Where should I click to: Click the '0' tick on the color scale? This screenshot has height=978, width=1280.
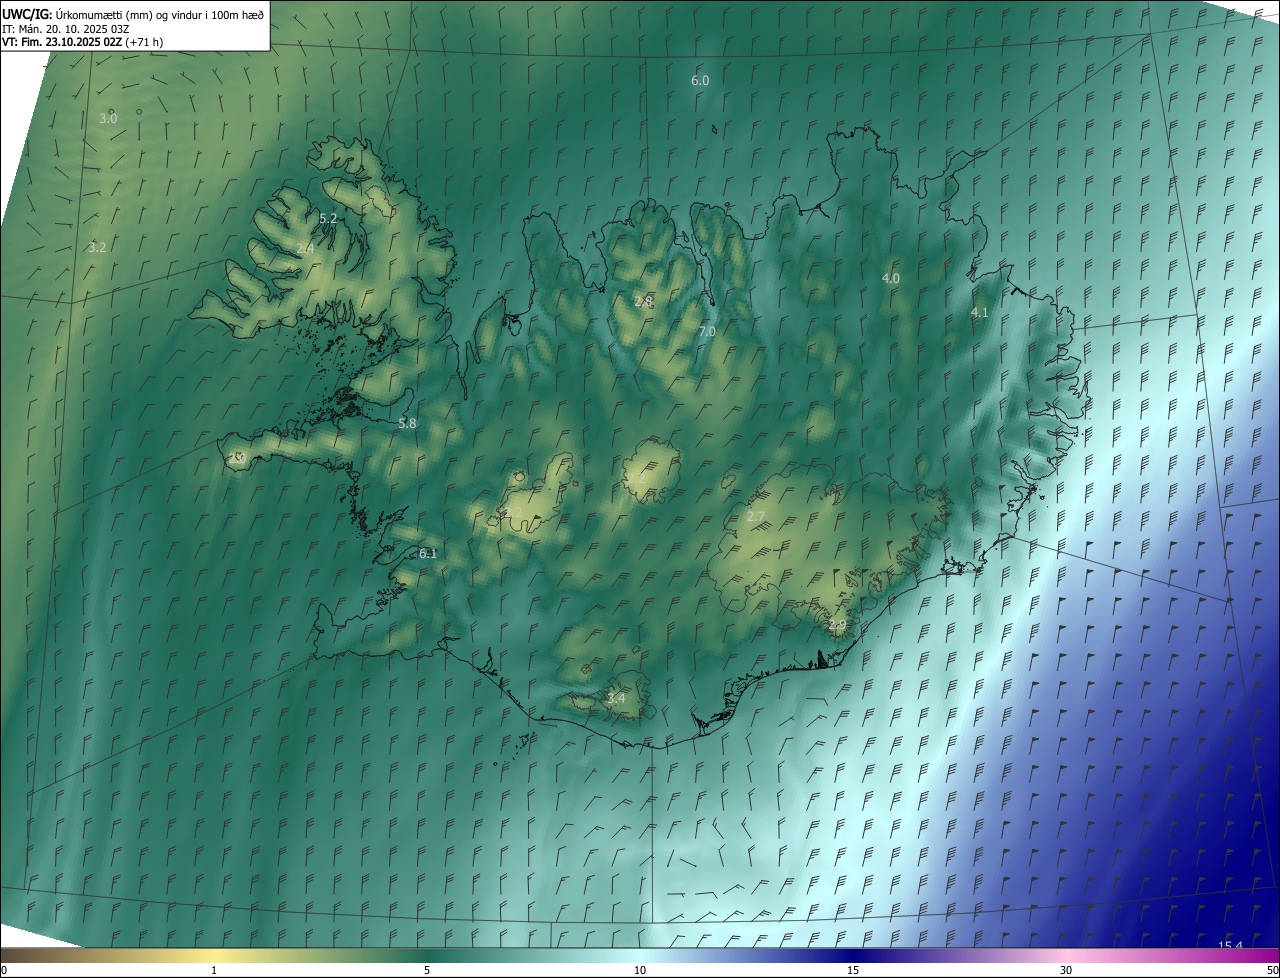point(4,970)
